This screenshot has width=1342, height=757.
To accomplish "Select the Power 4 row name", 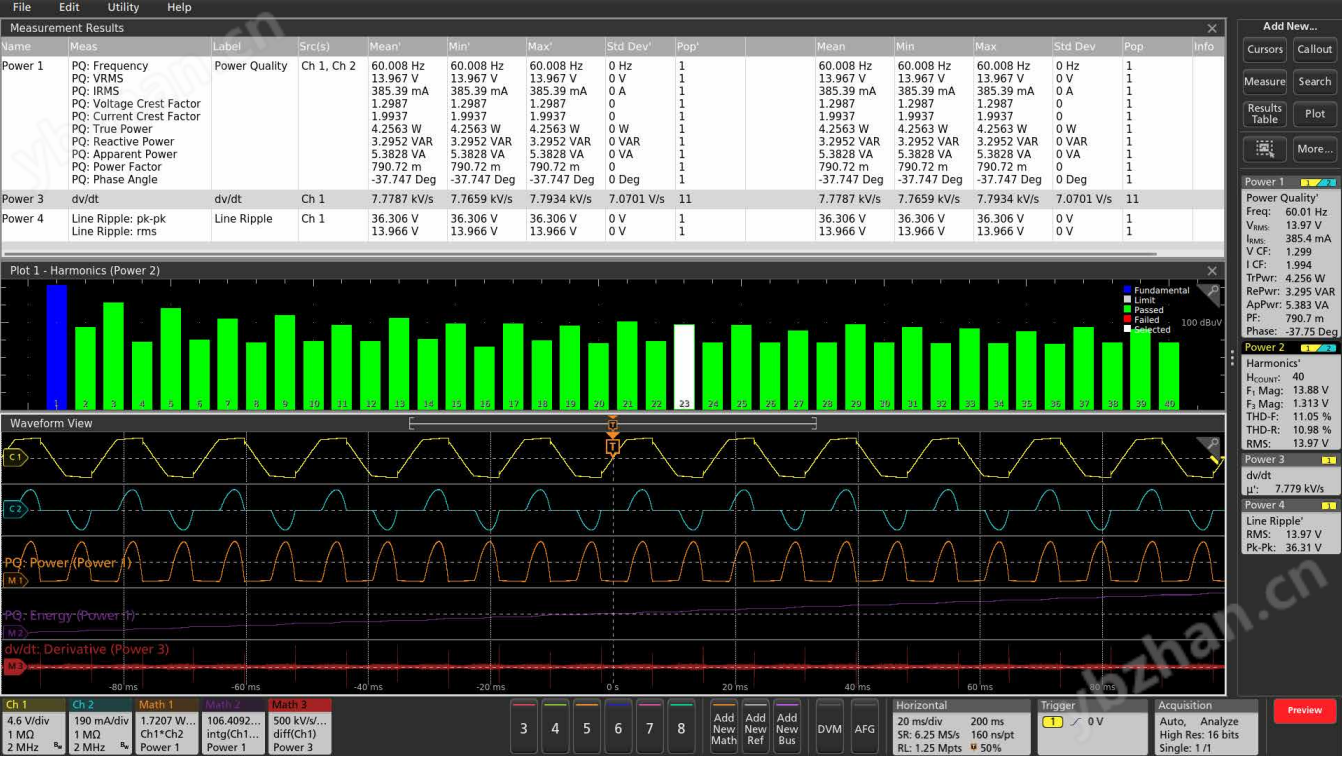I will click(23, 218).
